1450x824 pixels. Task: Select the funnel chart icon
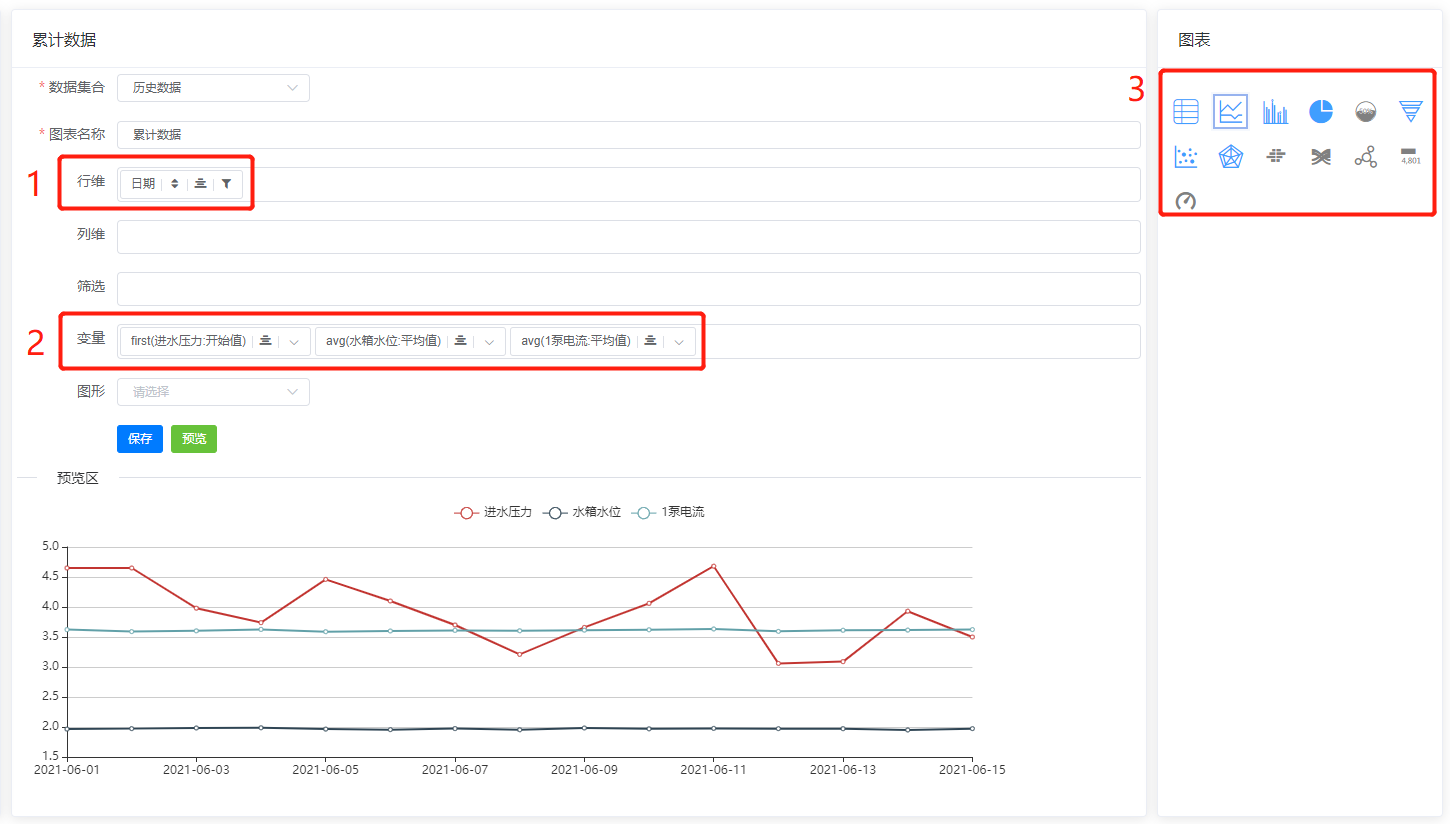1410,112
